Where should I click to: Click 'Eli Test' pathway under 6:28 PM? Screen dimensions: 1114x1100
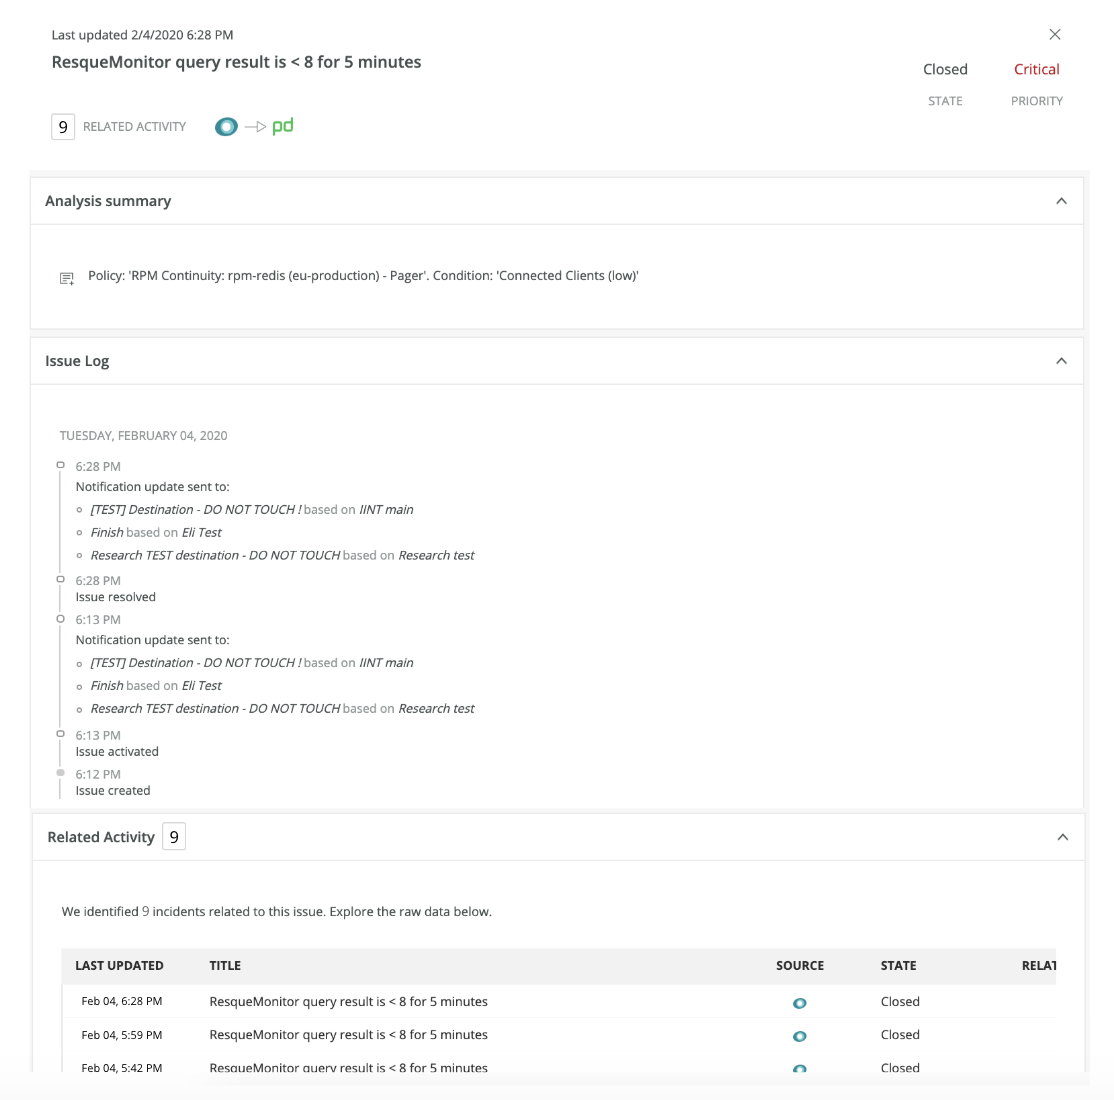pos(202,532)
